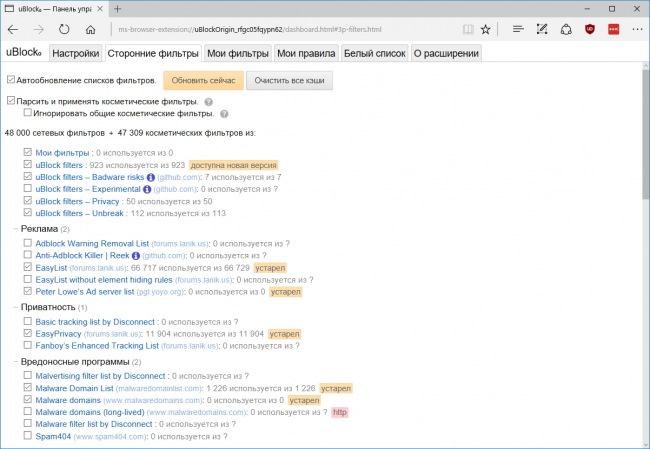Go back using the browser back arrow

[x=13, y=29]
